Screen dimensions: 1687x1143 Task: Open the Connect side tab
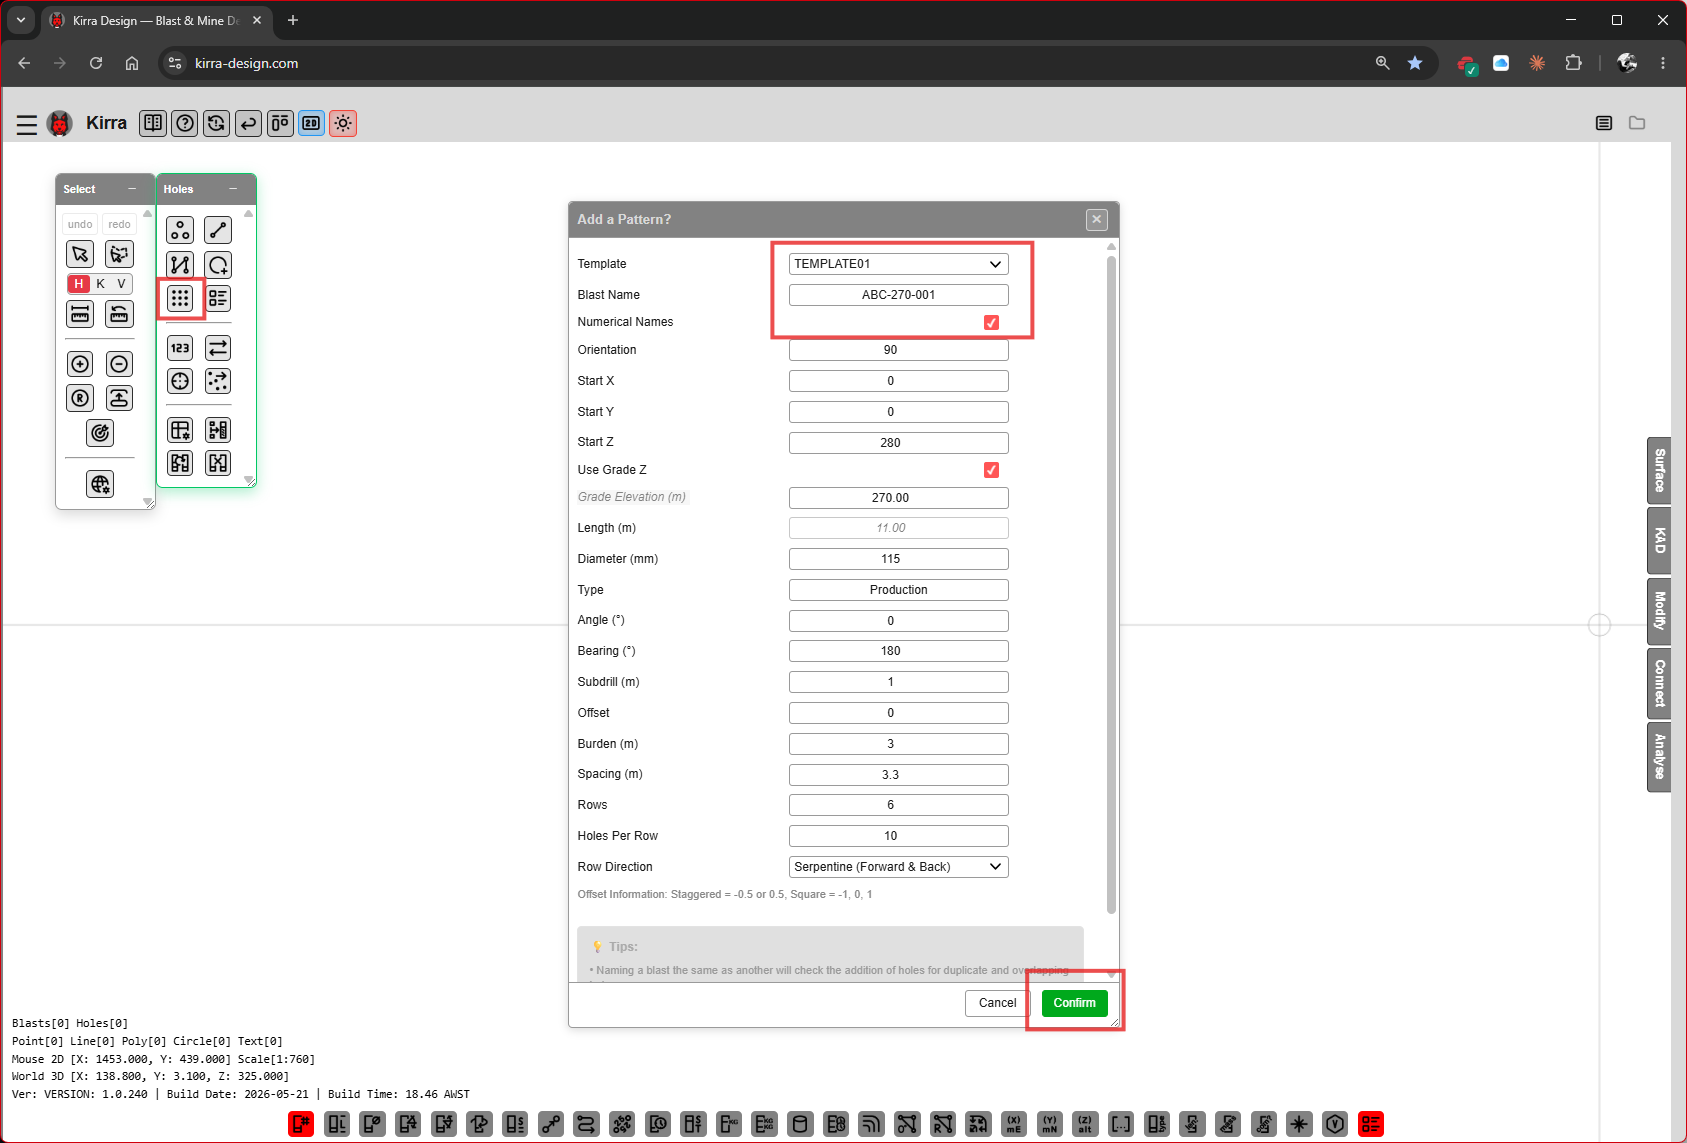pyautogui.click(x=1659, y=683)
